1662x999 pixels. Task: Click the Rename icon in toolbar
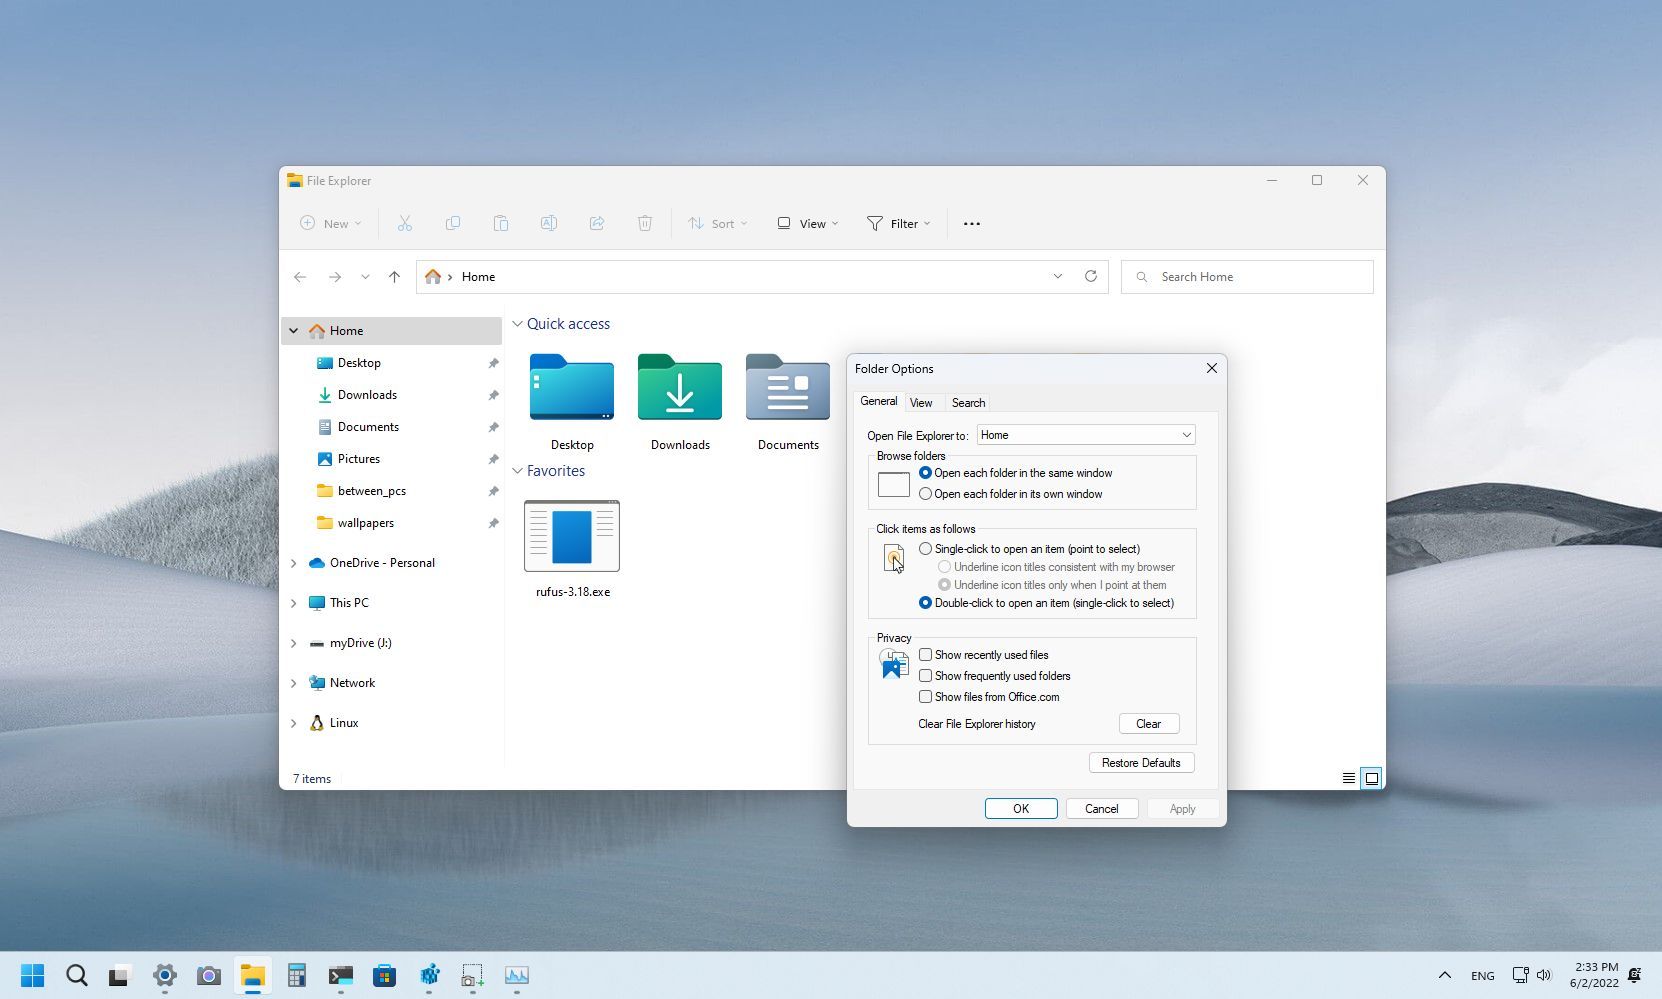click(549, 224)
